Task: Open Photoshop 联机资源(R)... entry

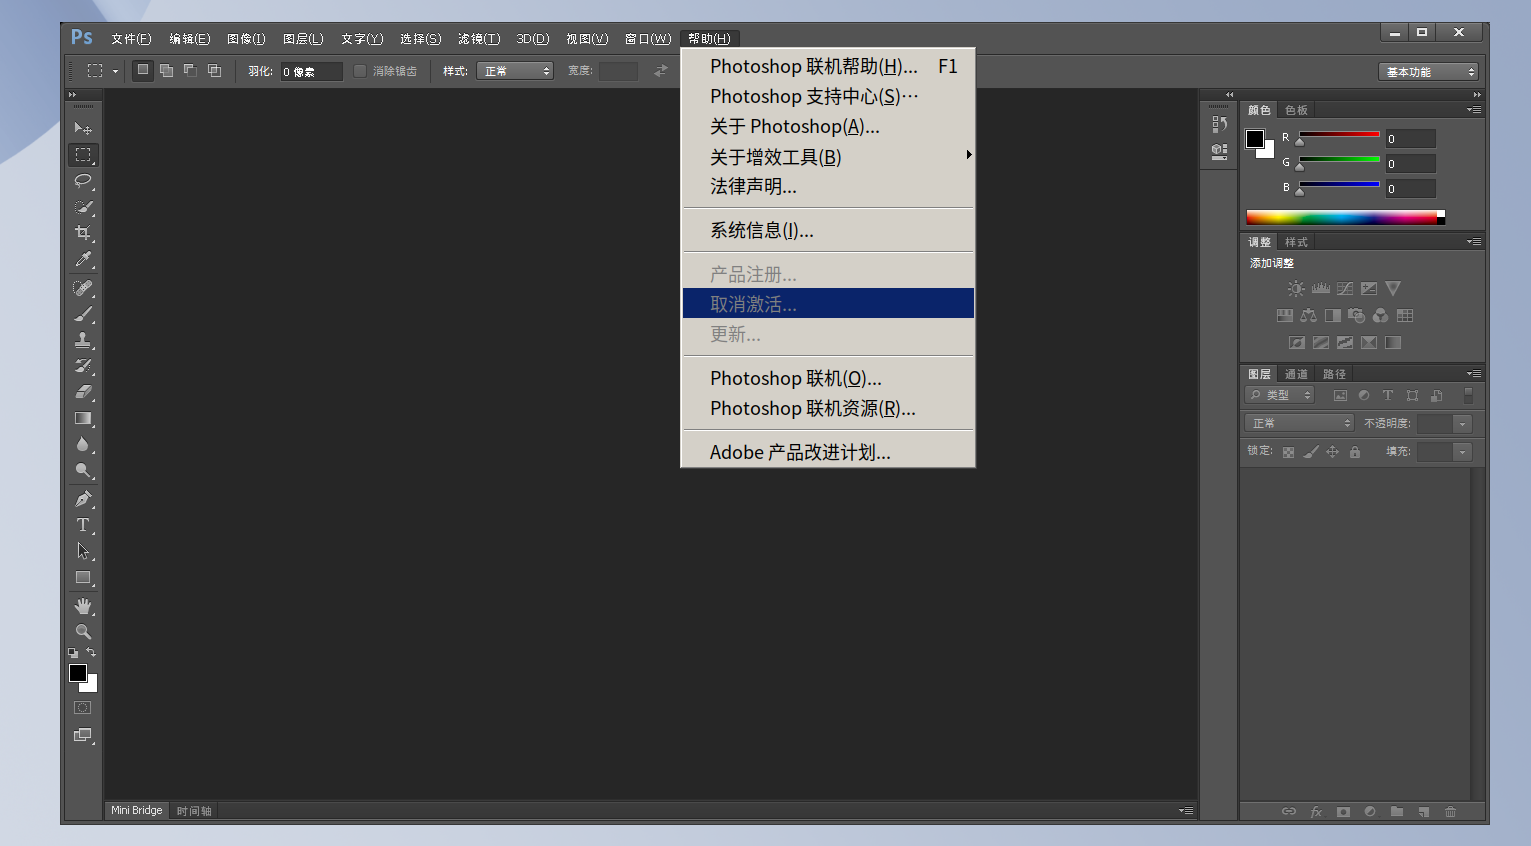Action: [829, 408]
